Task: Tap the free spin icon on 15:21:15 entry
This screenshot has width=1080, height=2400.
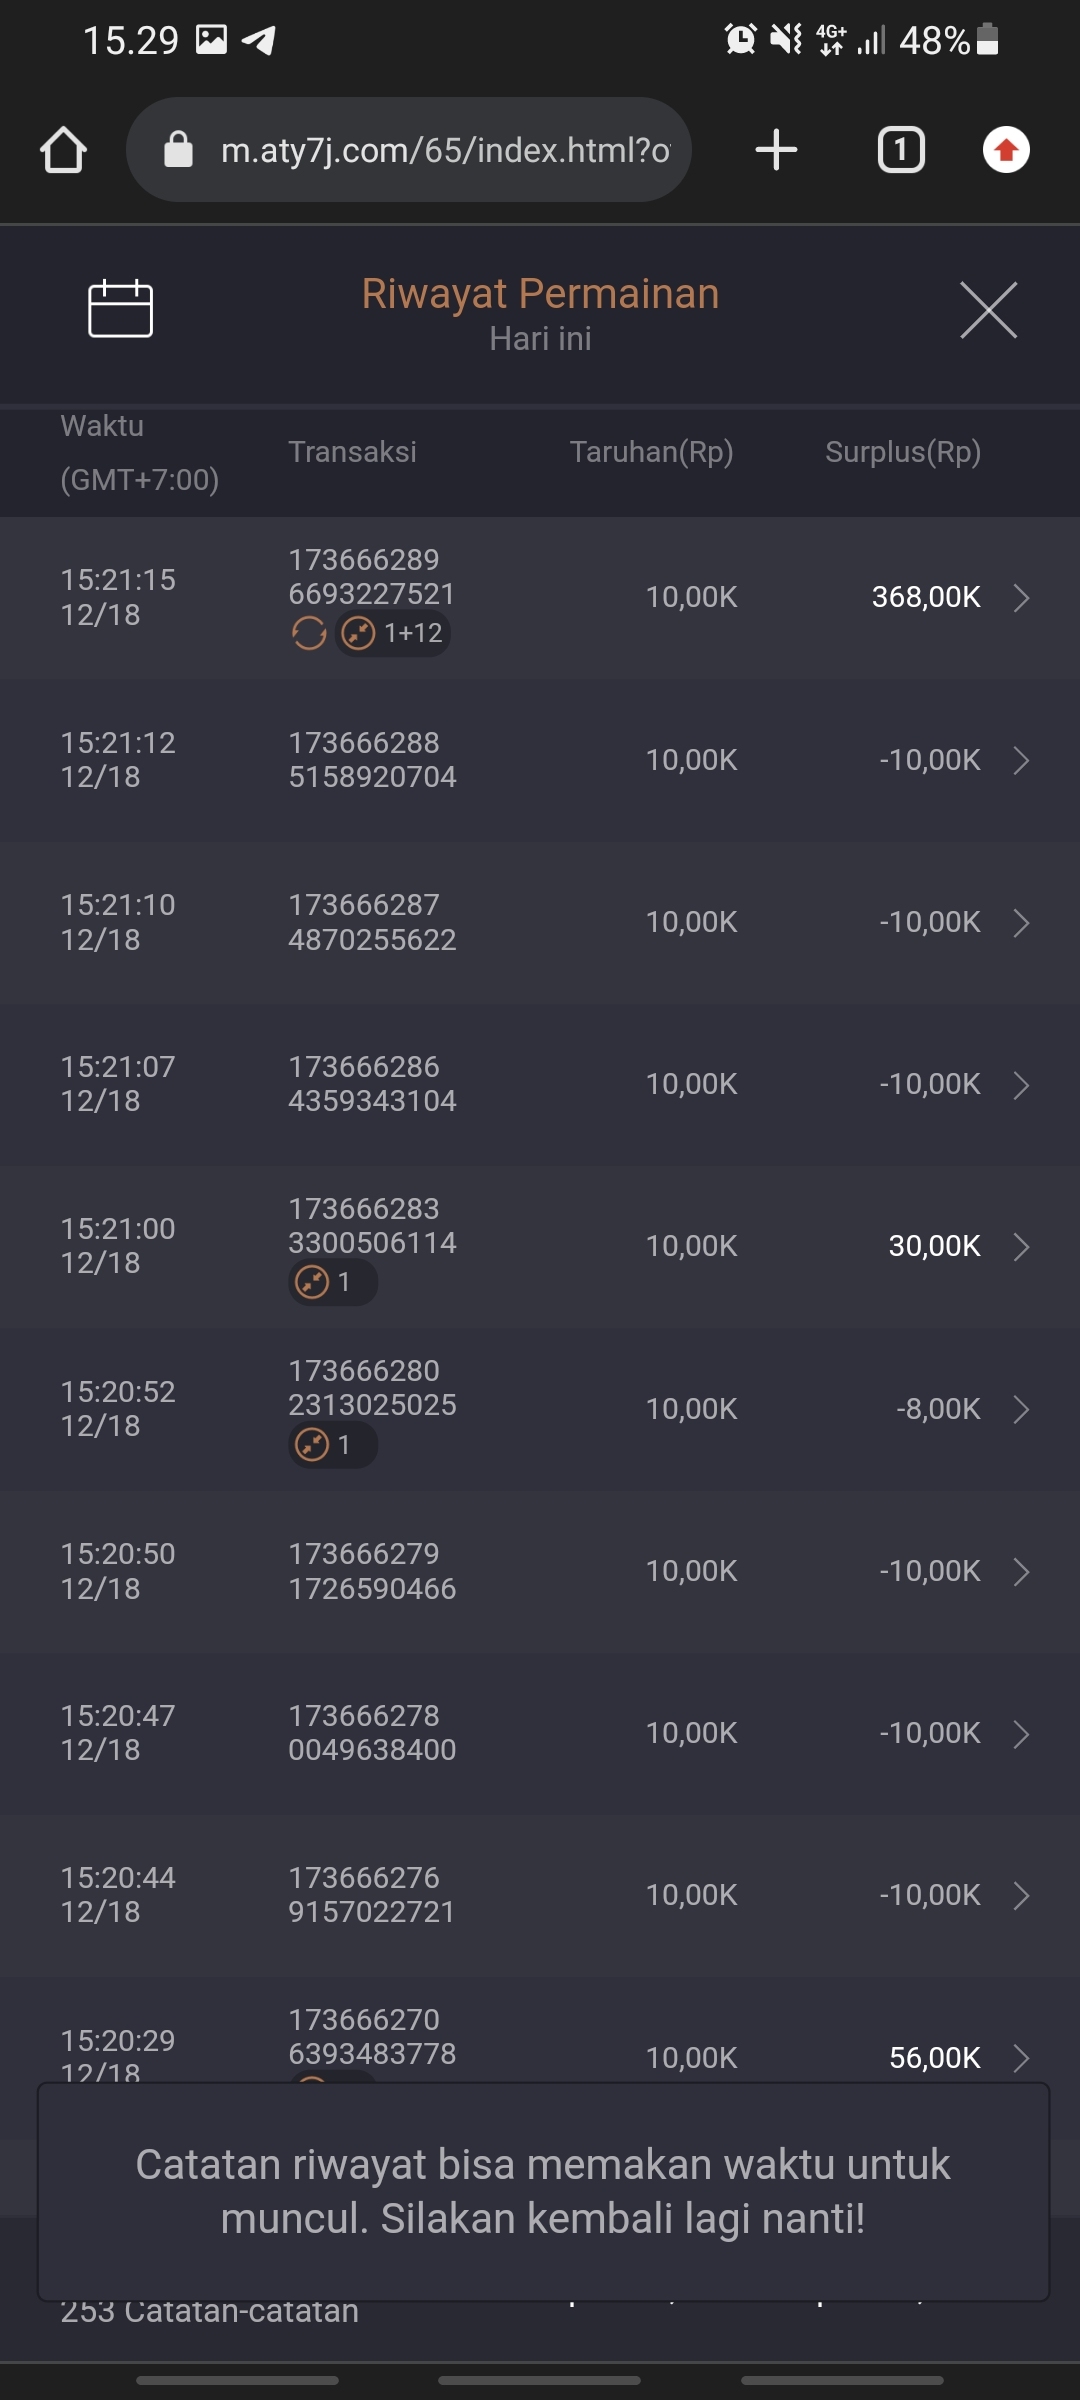Action: [309, 633]
